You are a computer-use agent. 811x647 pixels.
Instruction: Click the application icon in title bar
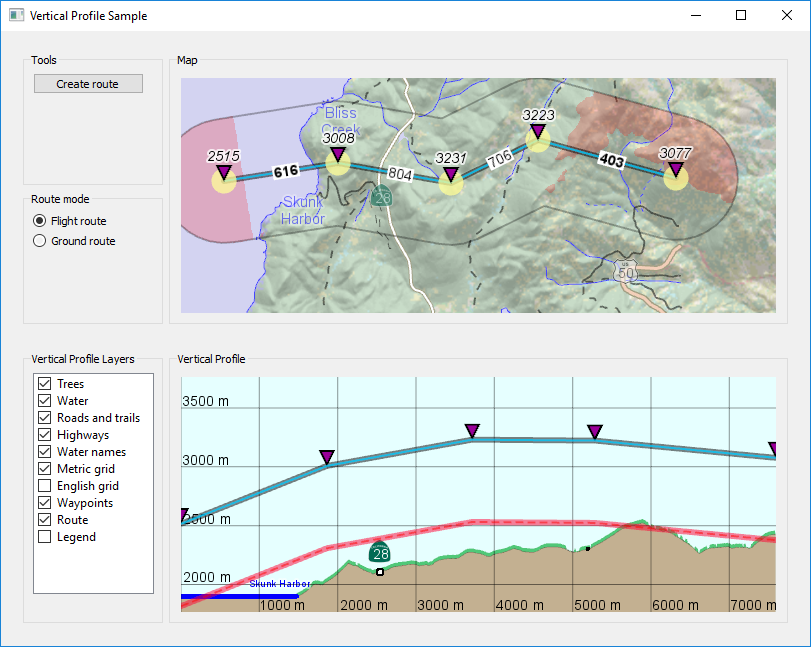point(16,15)
